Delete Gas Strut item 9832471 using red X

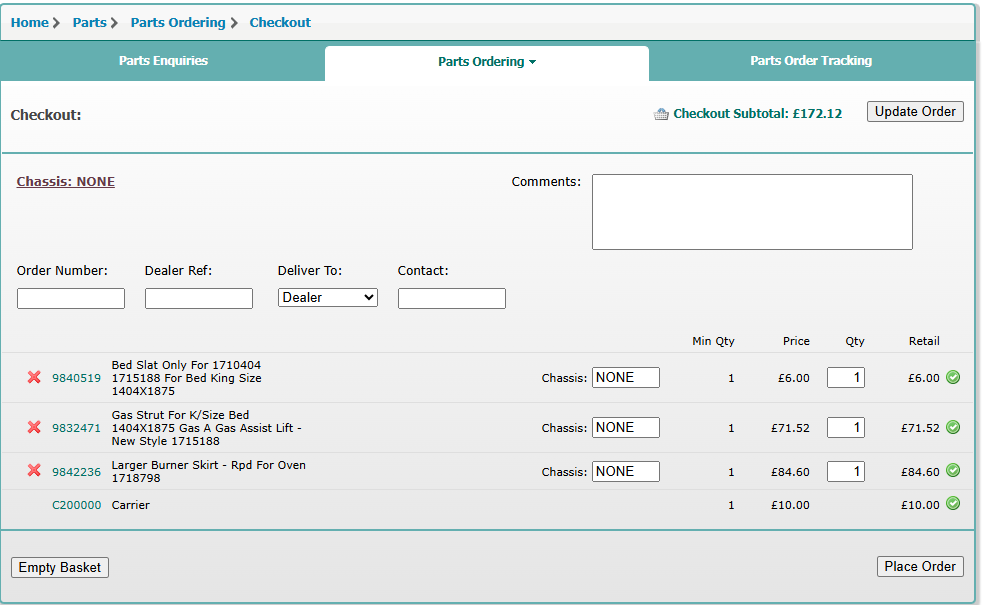[x=34, y=428]
